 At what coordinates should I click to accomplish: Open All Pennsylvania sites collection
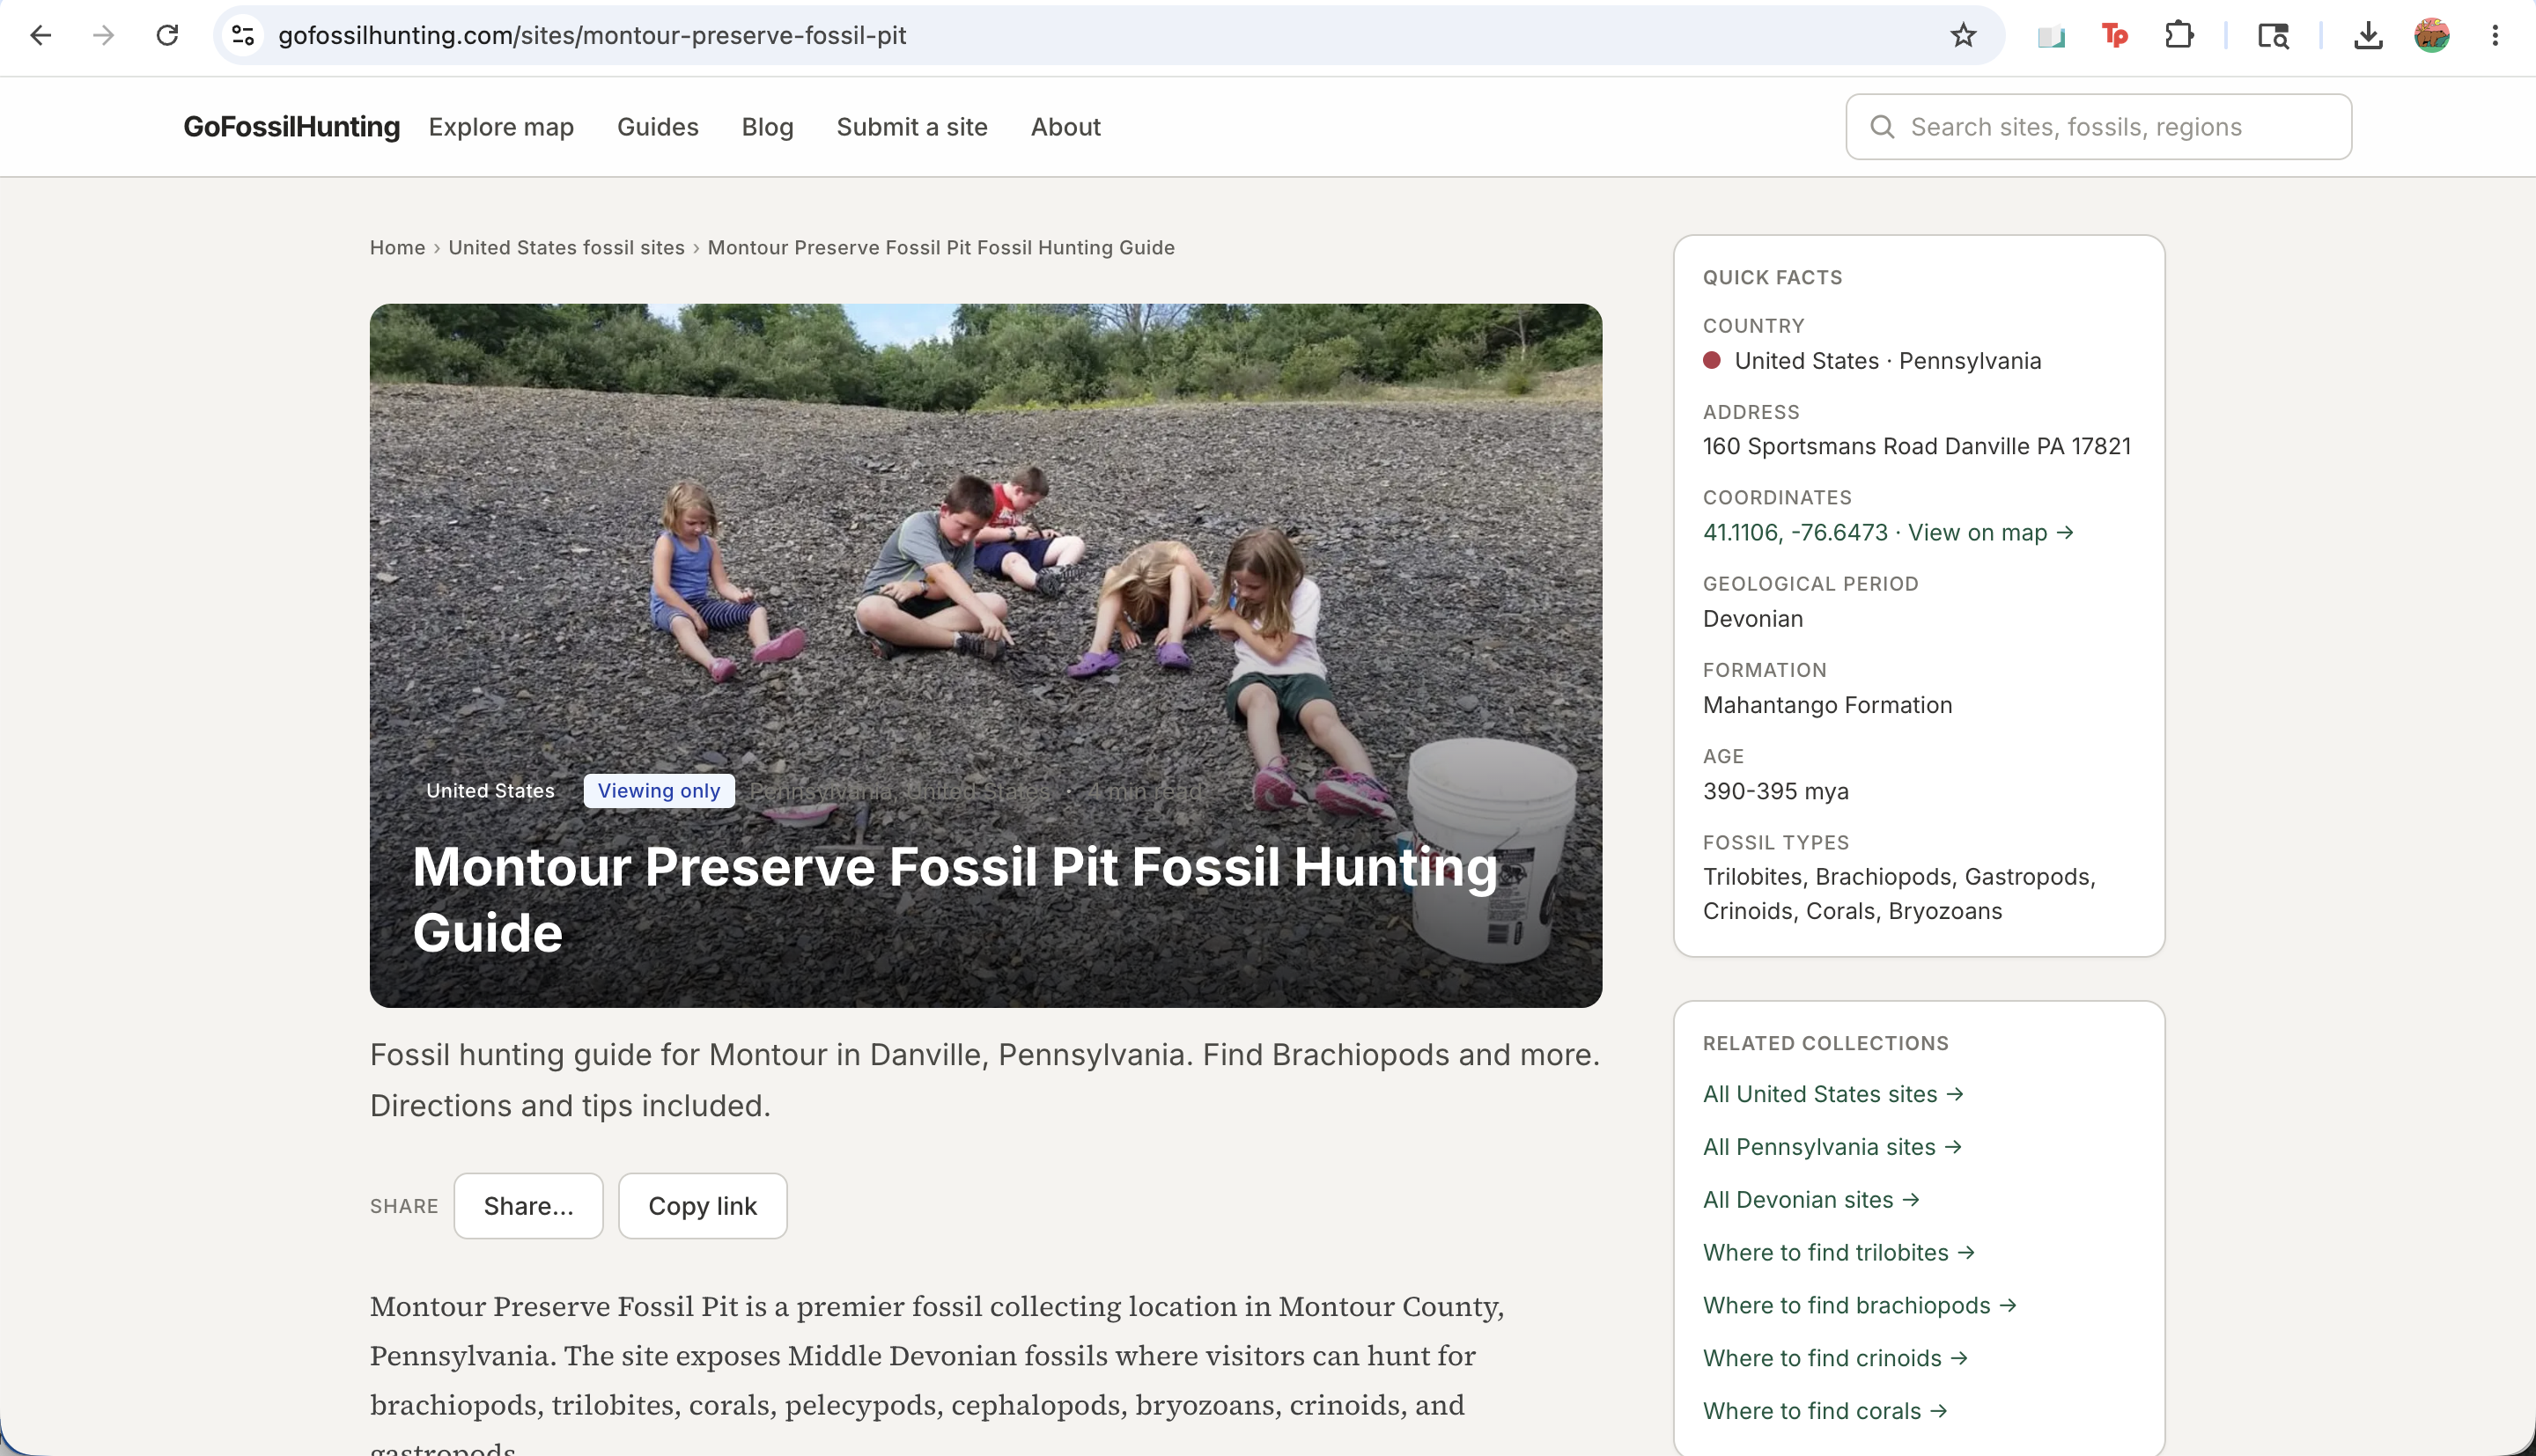click(x=1832, y=1147)
